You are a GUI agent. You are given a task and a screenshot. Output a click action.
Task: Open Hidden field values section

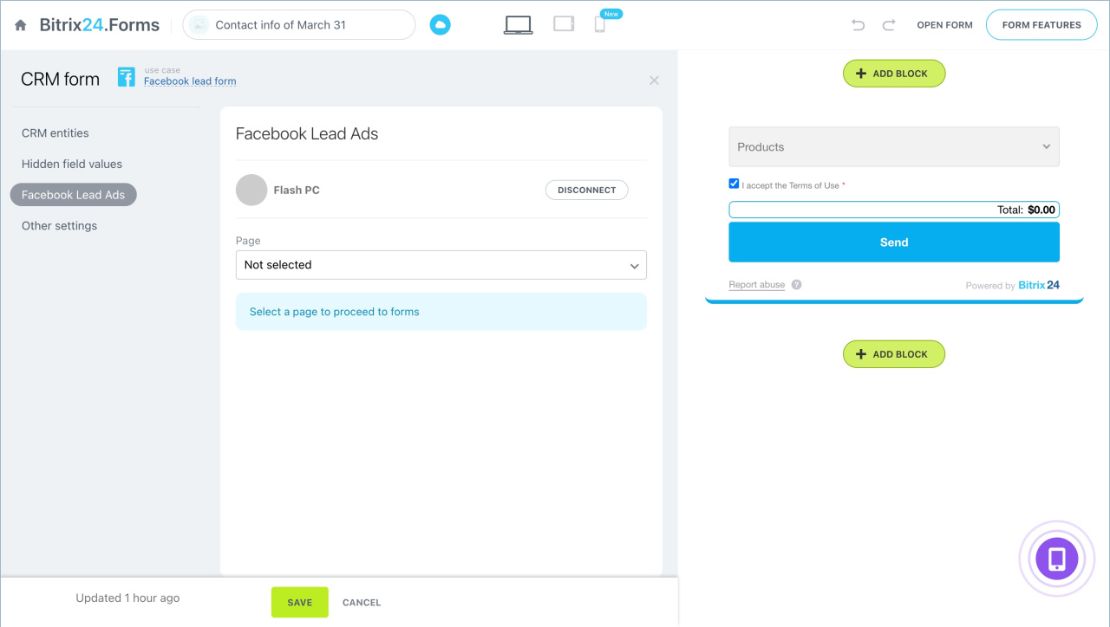[71, 164]
